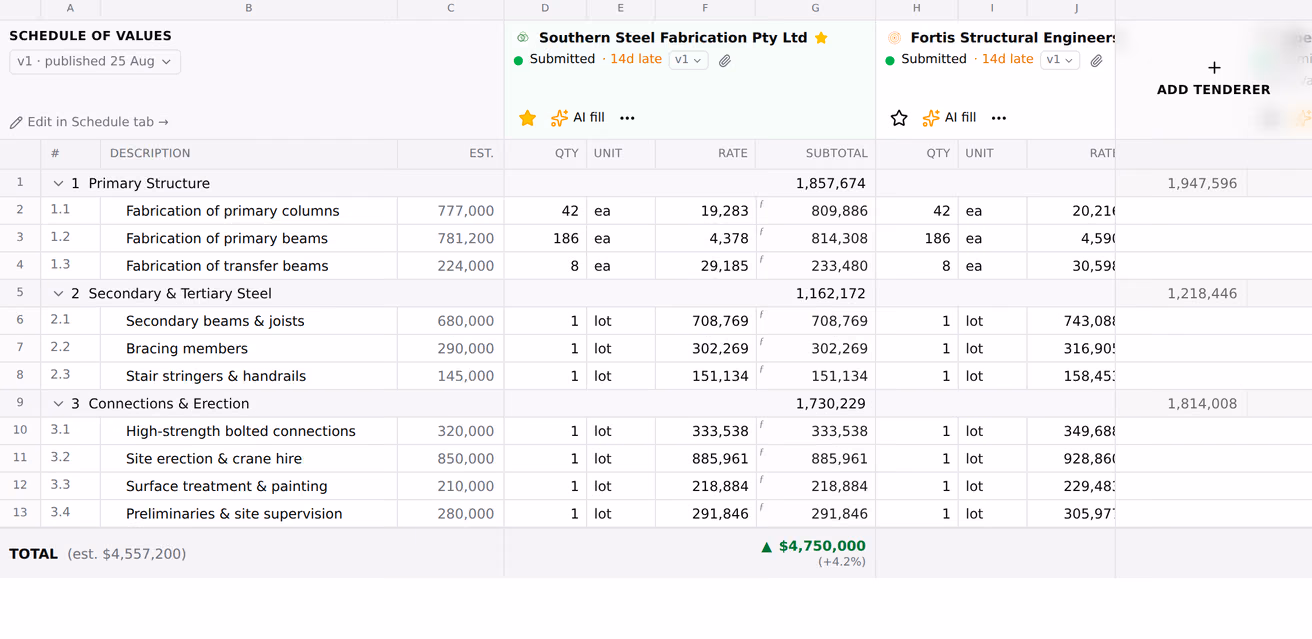Viewport: 1312px width, 639px height.
Task: Click Bracing members row description
Action: click(187, 349)
